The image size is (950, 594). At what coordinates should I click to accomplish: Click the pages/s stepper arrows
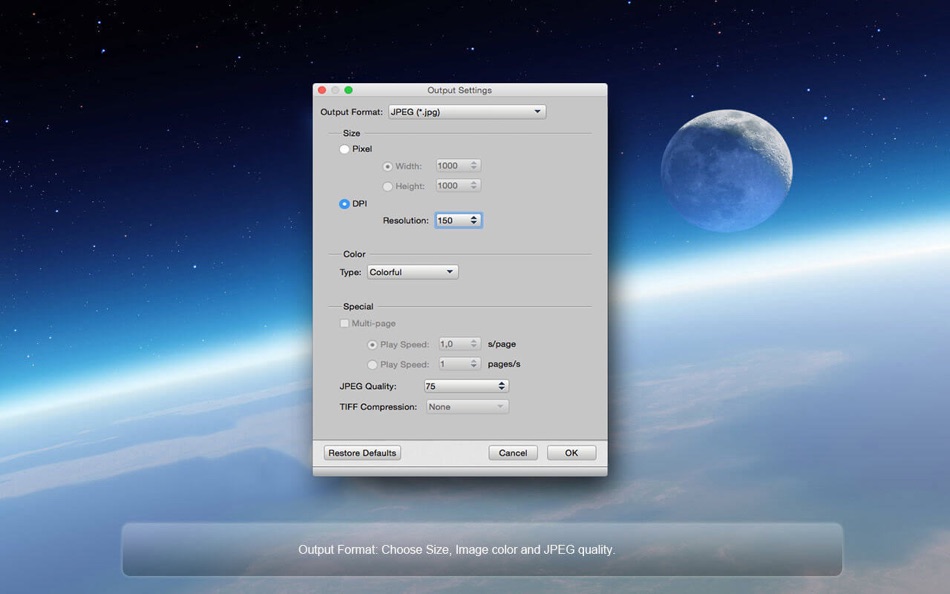[474, 364]
